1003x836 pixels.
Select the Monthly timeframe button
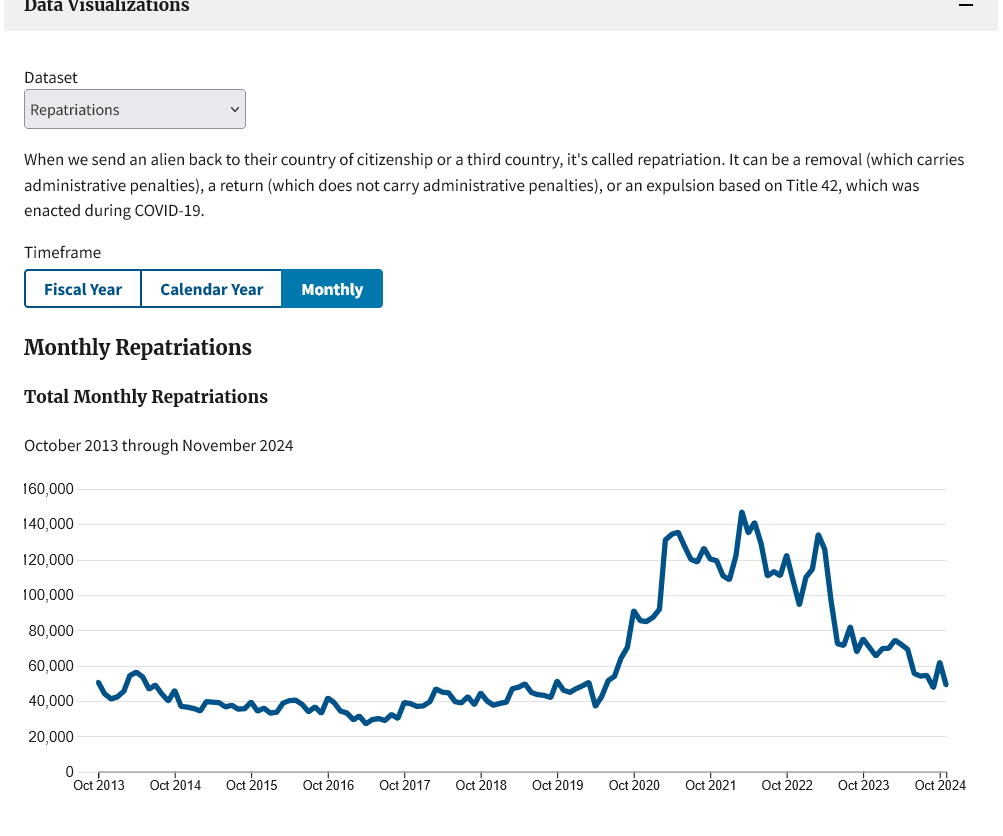click(332, 289)
